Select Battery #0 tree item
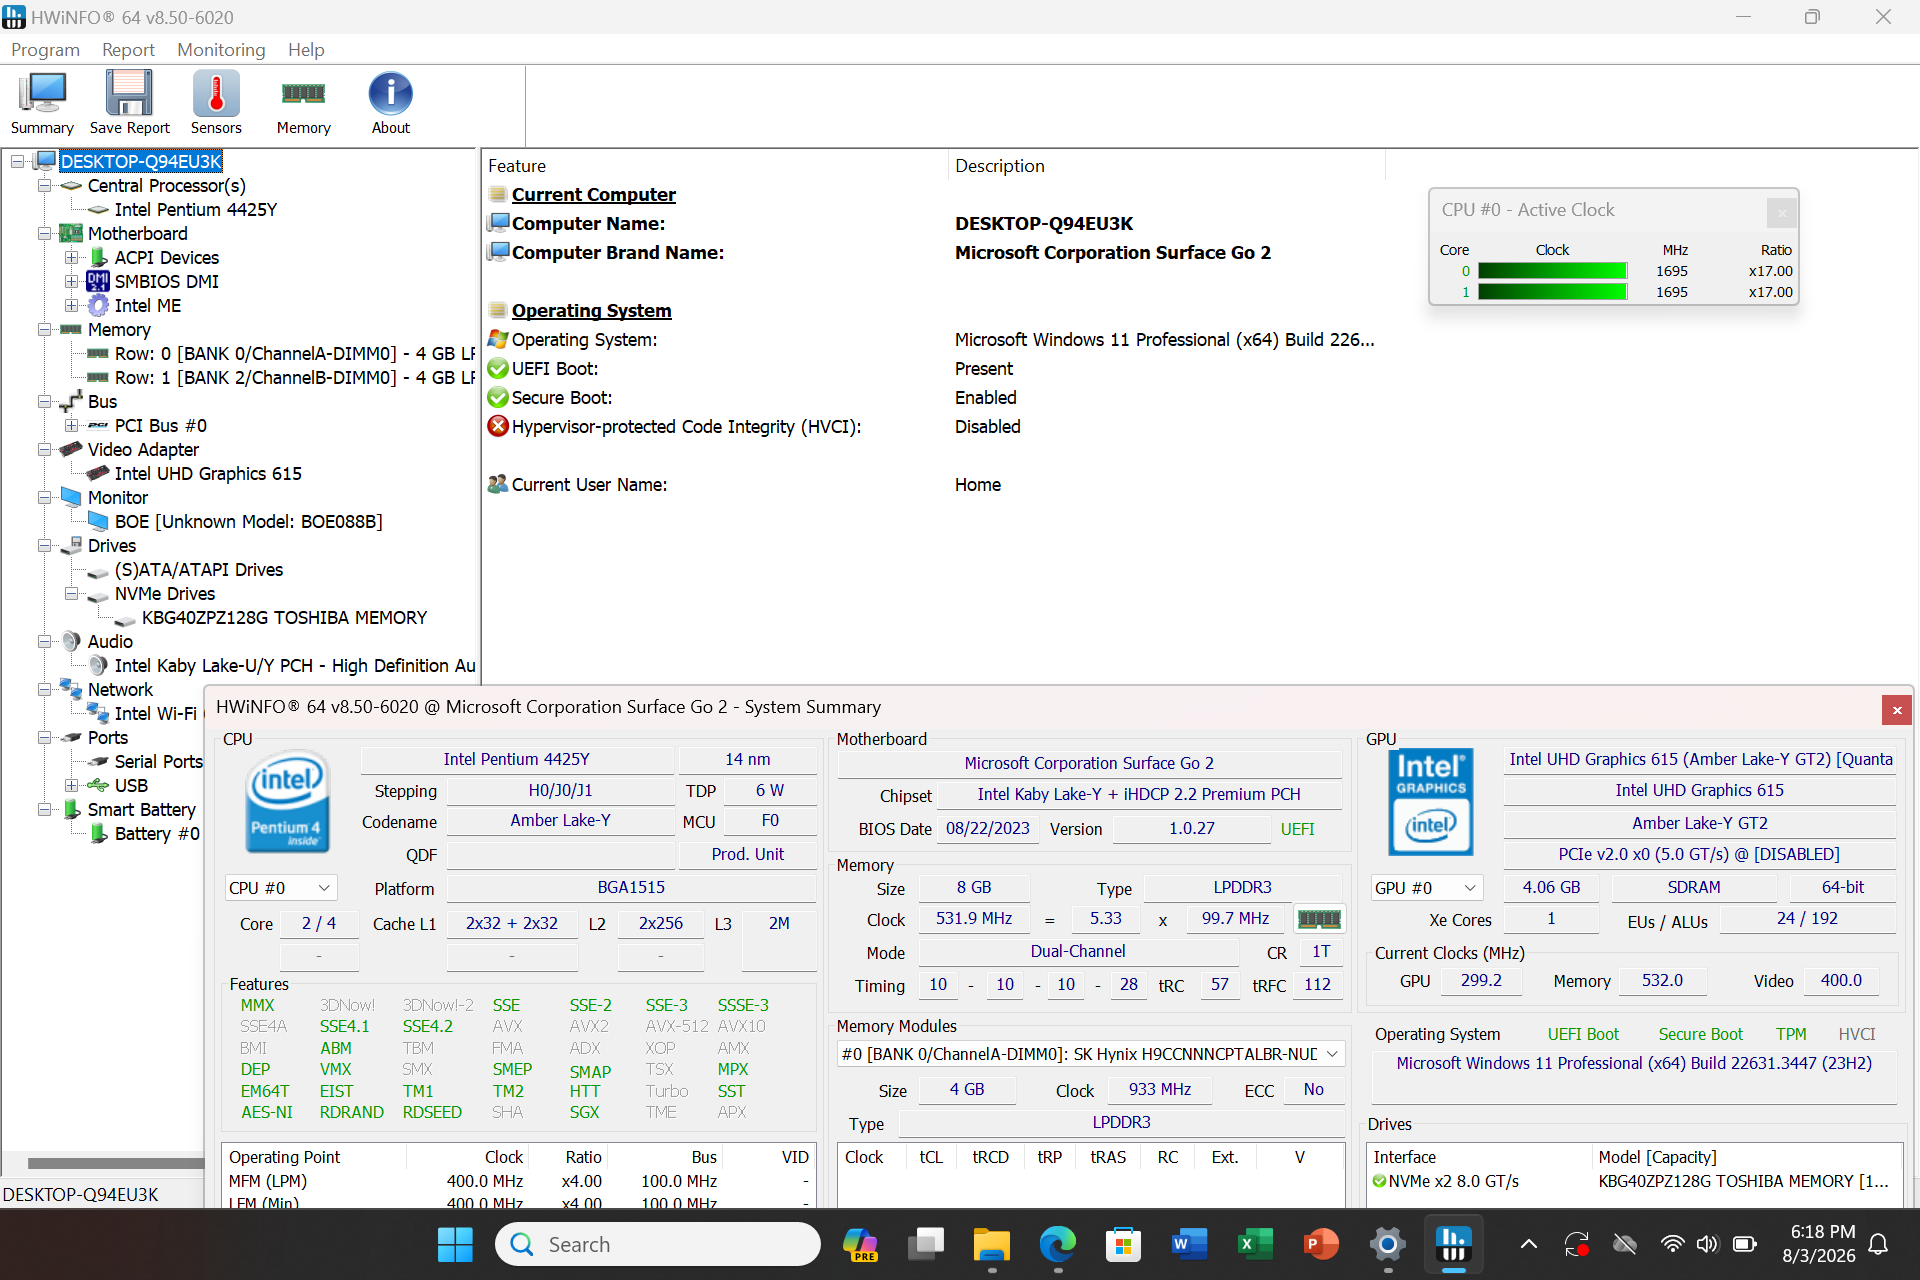This screenshot has width=1920, height=1280. pos(157,834)
